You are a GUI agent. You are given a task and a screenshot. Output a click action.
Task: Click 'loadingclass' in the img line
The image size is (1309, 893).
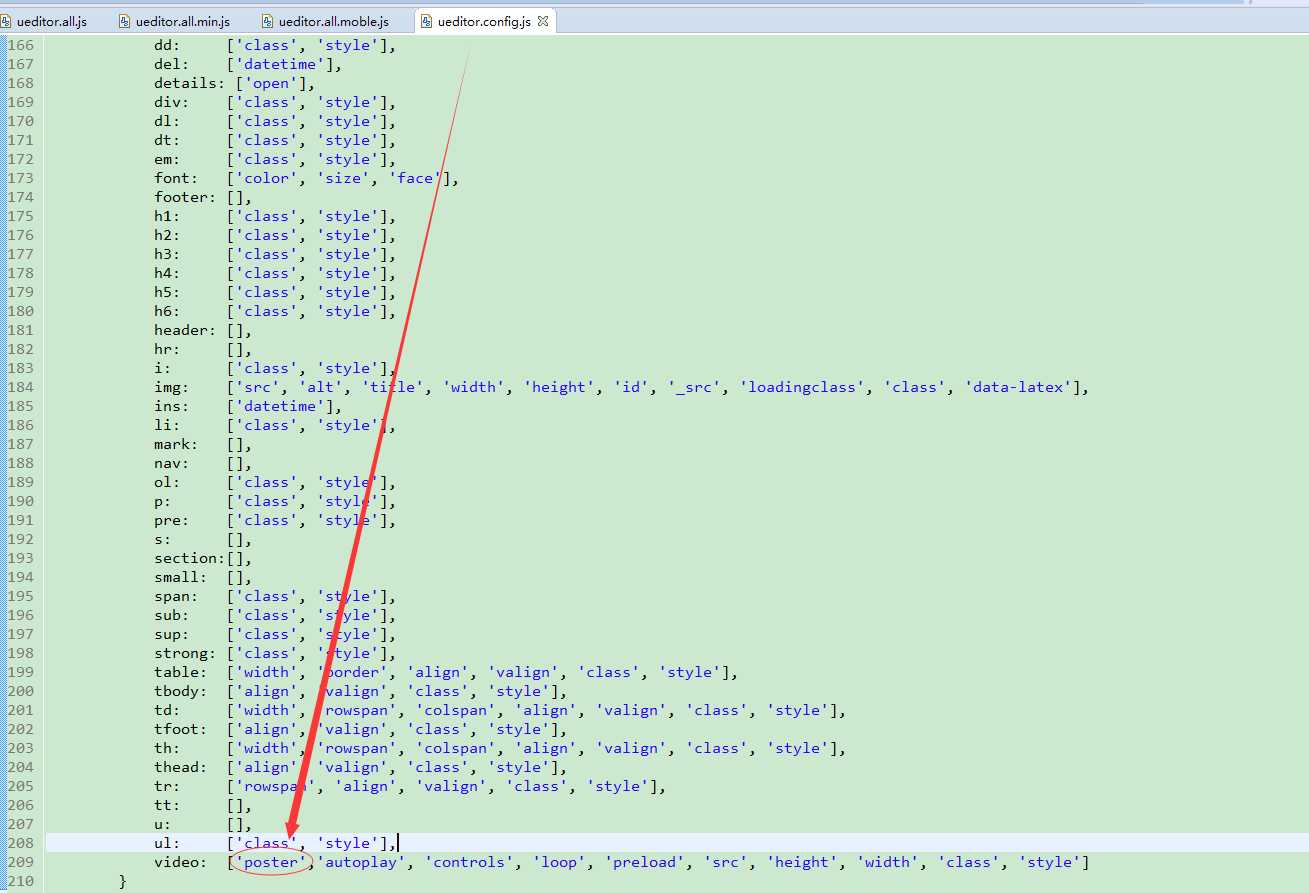pyautogui.click(x=803, y=387)
